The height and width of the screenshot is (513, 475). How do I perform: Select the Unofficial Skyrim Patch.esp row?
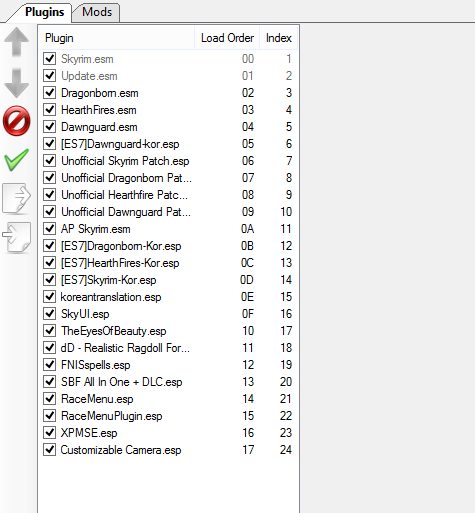[x=168, y=161]
